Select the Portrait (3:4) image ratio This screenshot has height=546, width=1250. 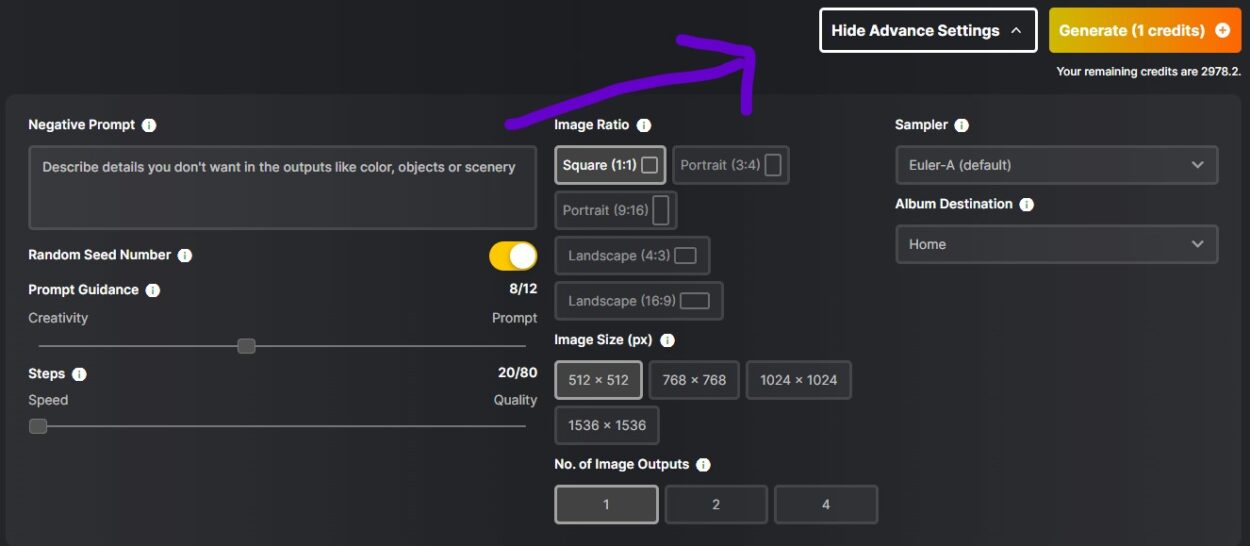(730, 165)
